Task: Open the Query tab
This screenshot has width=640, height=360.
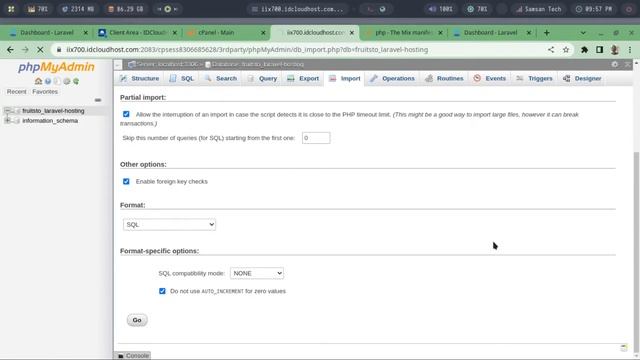Action: click(x=262, y=78)
